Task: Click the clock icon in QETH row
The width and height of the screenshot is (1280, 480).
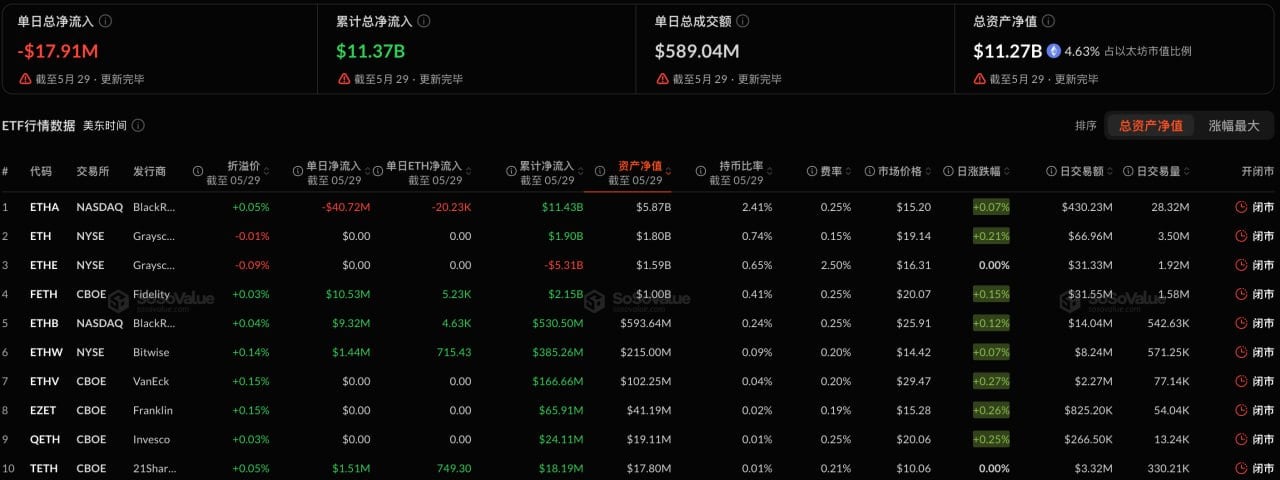Action: click(x=1241, y=439)
